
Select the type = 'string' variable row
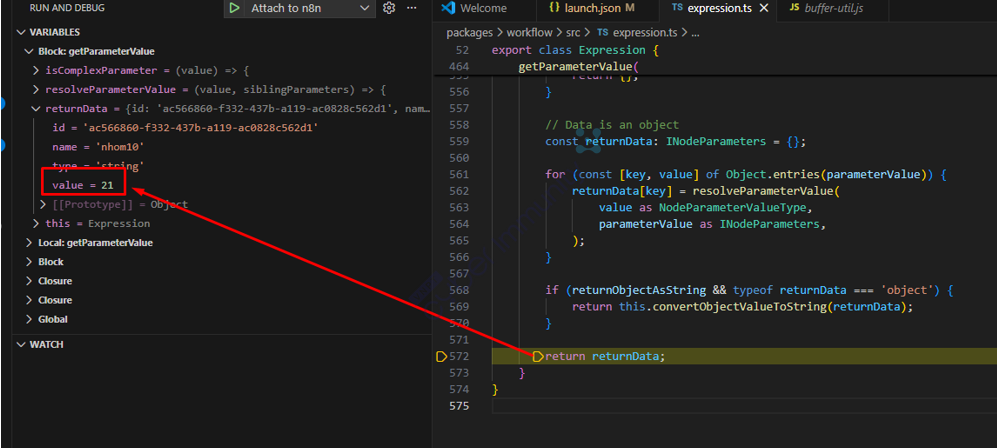click(x=221, y=166)
